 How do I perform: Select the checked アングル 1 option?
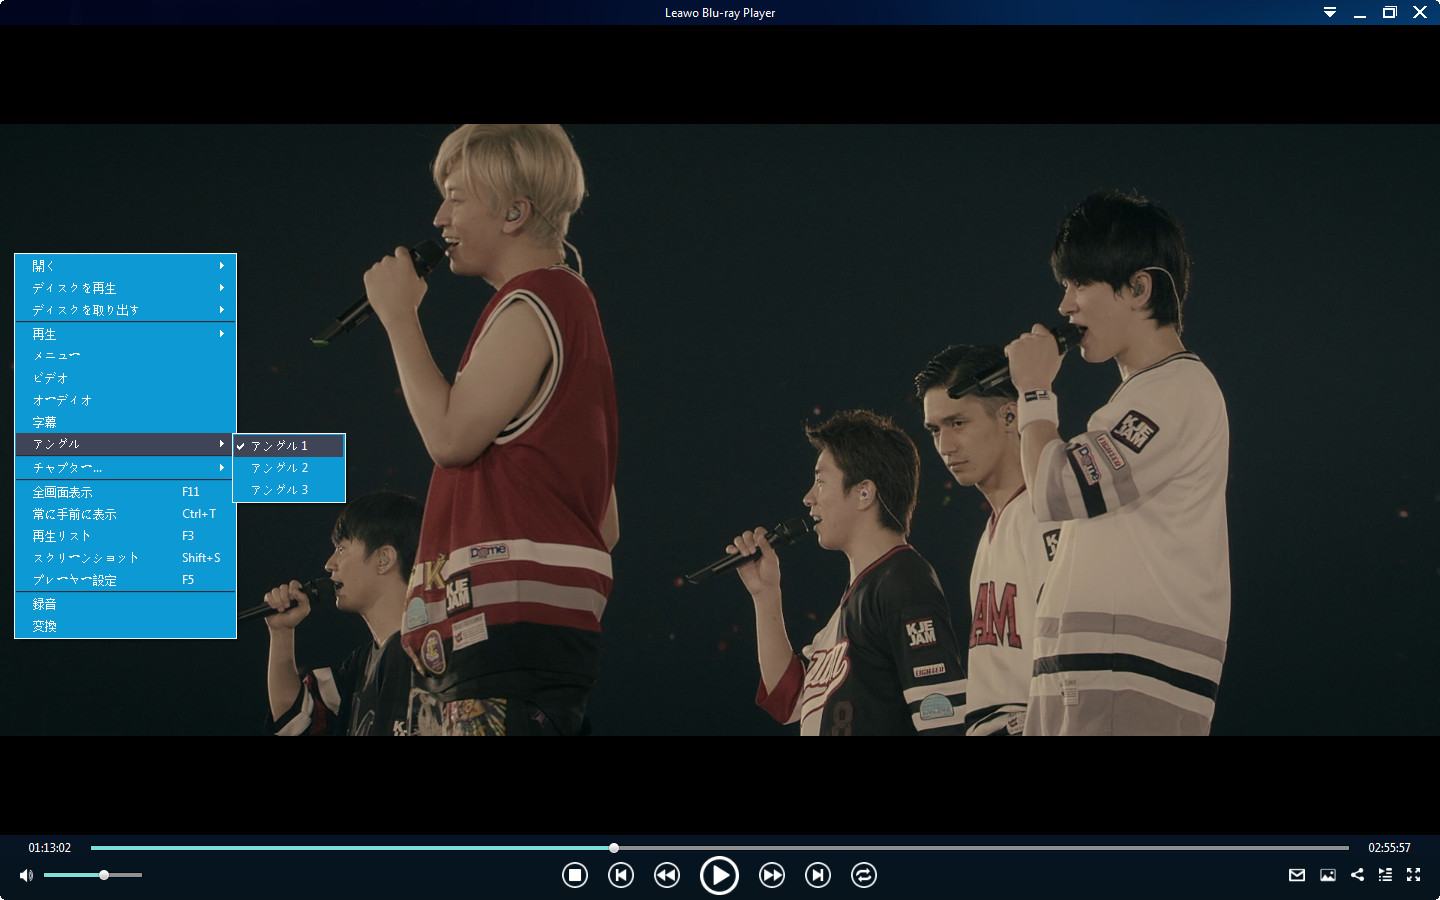(x=289, y=446)
